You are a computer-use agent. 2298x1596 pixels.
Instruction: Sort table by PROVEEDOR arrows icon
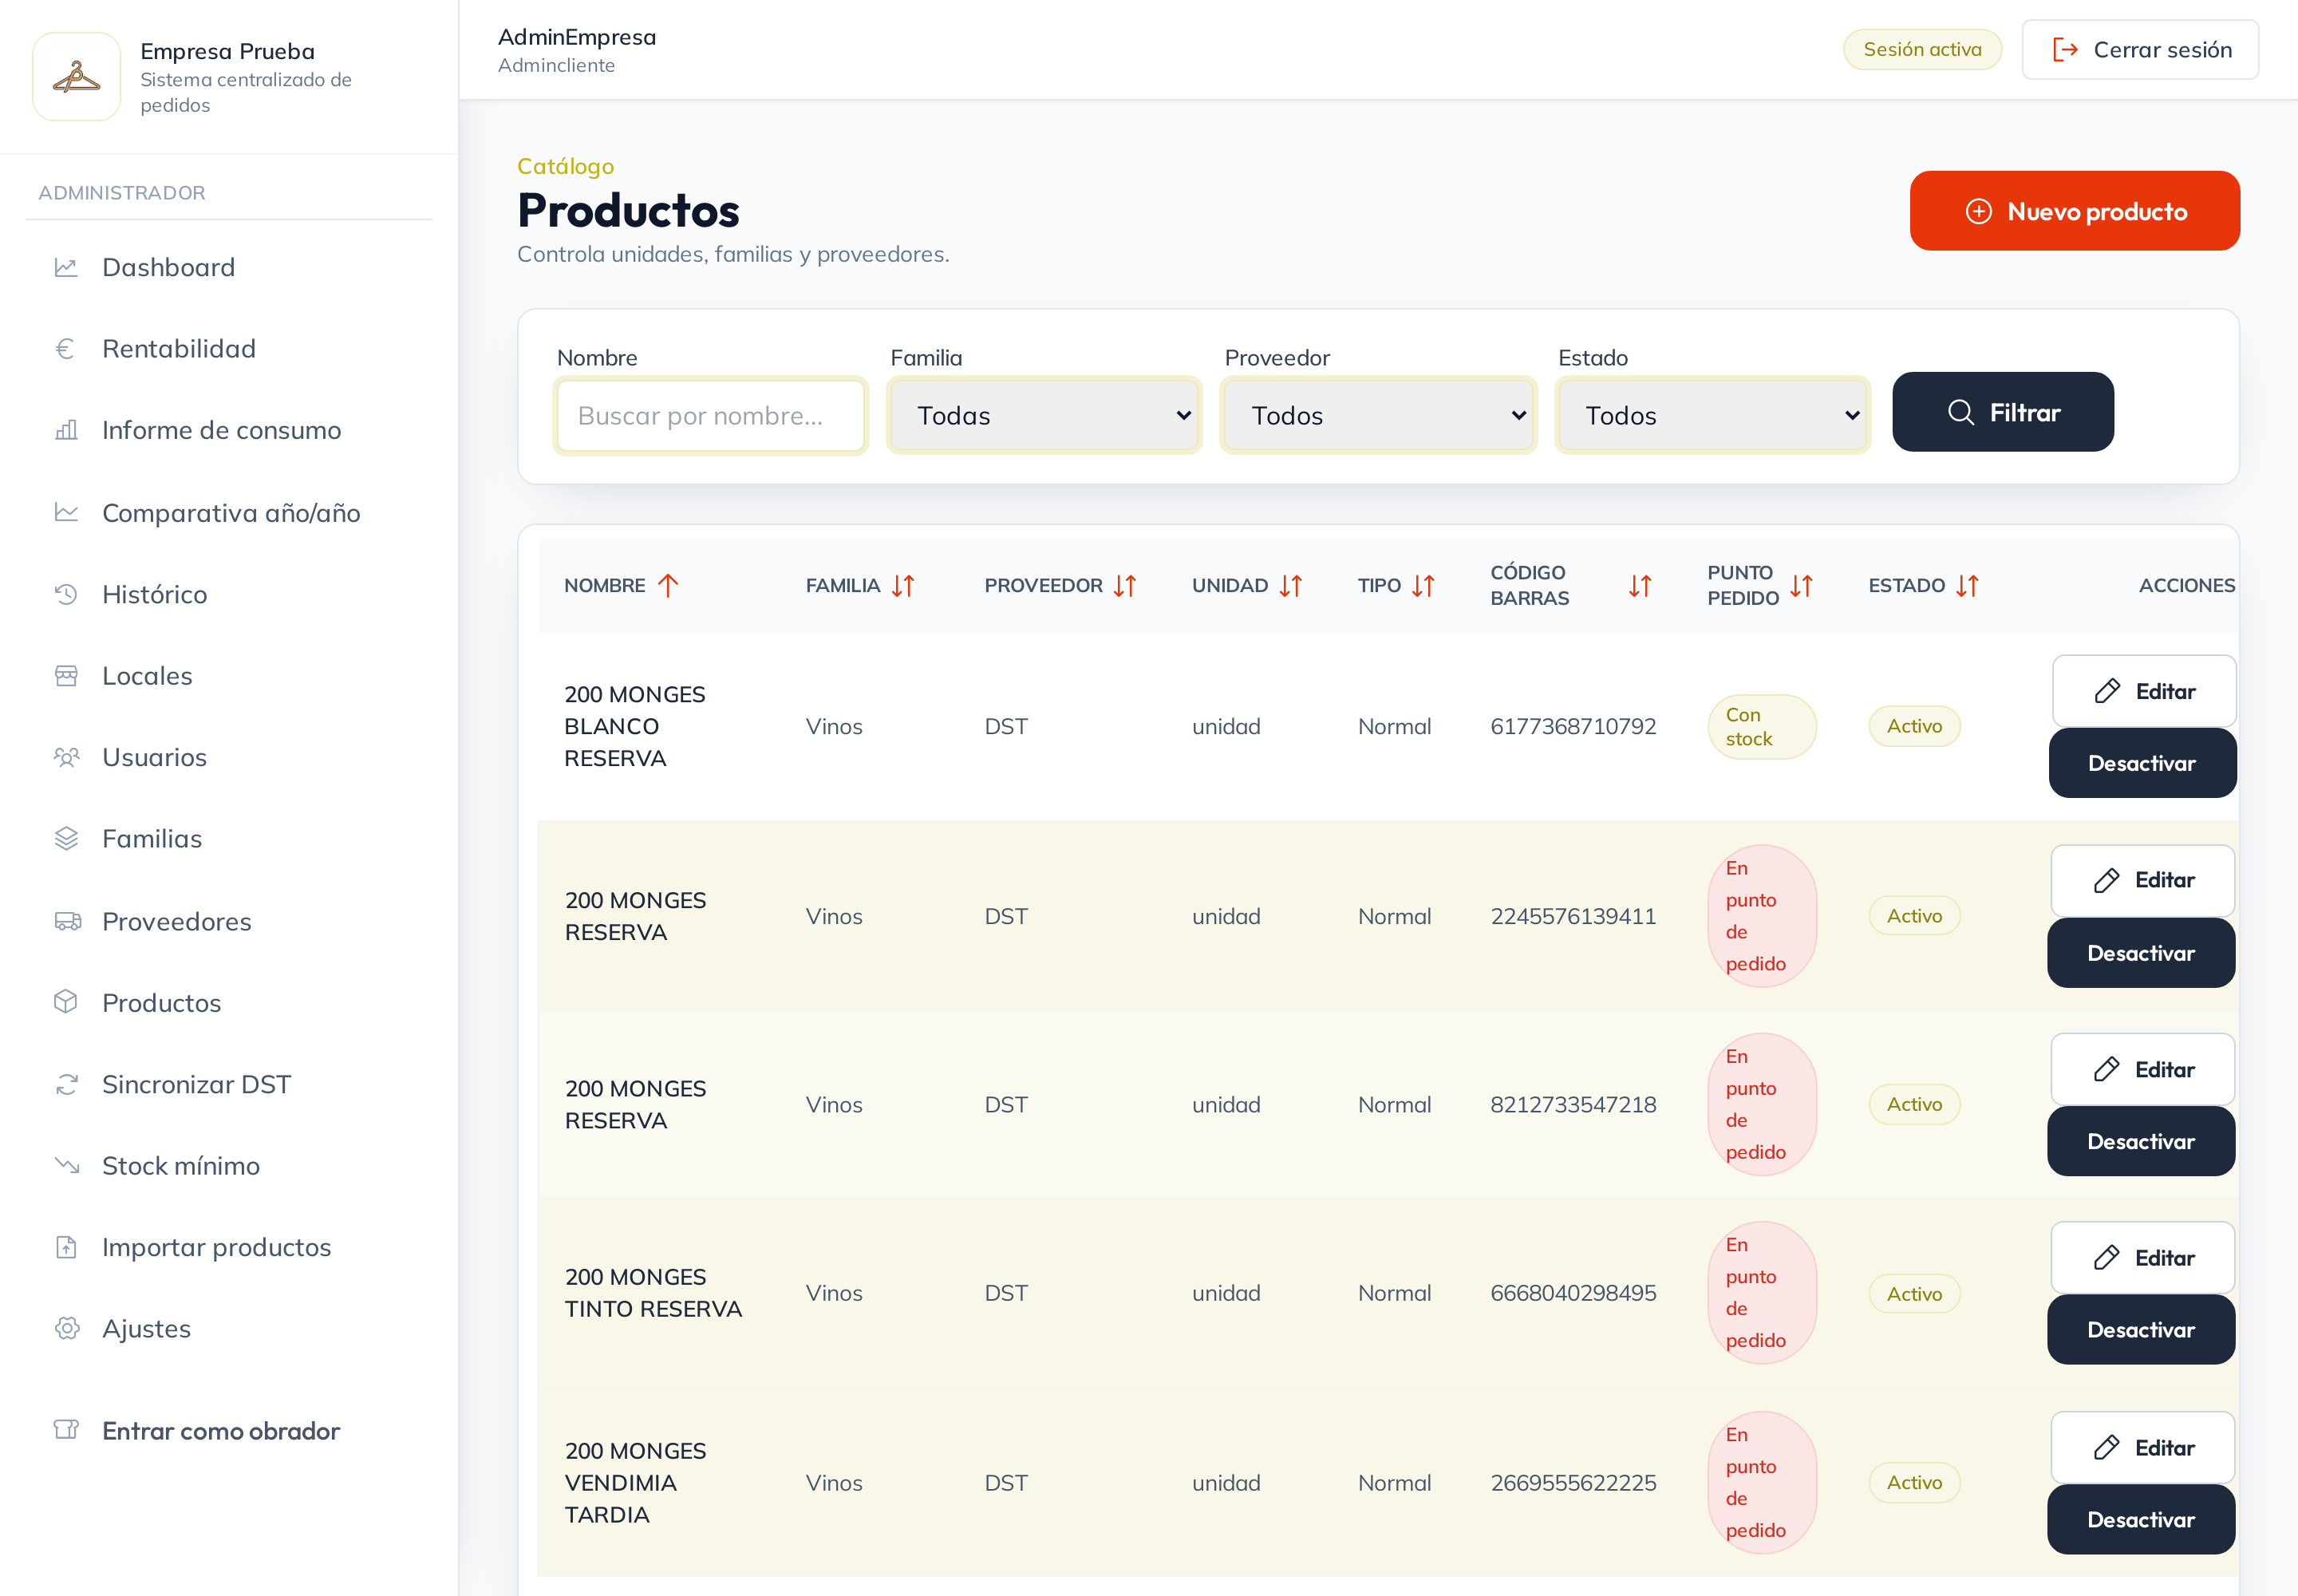1125,585
